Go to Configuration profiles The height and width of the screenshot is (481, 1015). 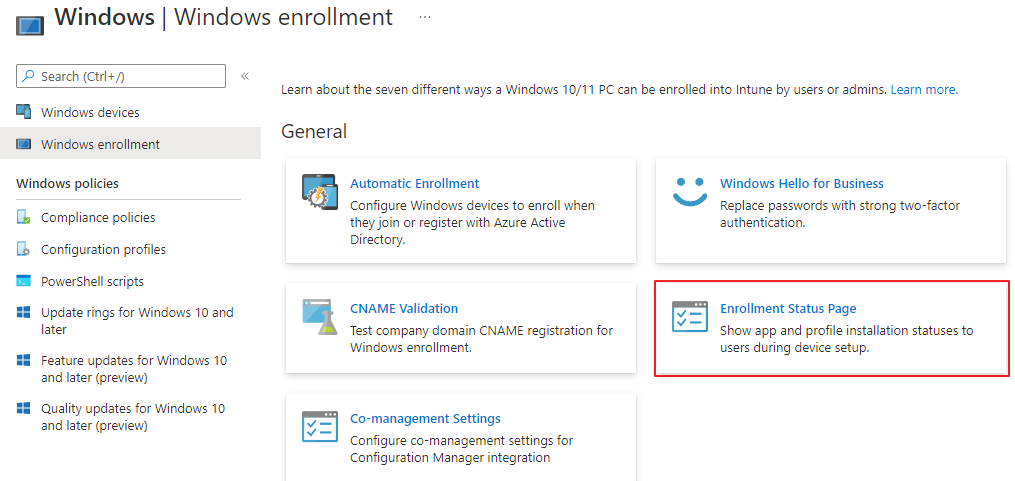pyautogui.click(x=104, y=249)
